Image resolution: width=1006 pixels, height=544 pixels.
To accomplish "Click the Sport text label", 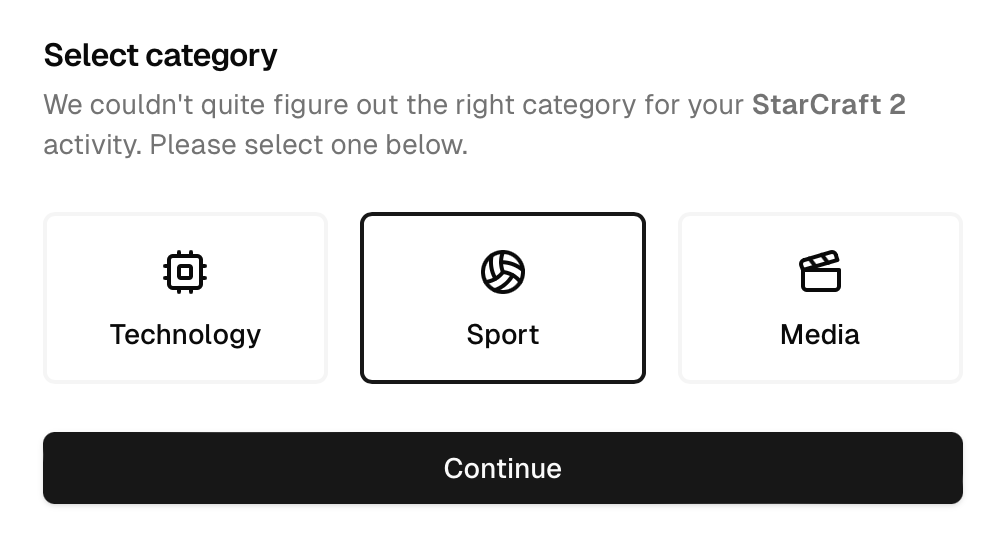I will pyautogui.click(x=503, y=335).
